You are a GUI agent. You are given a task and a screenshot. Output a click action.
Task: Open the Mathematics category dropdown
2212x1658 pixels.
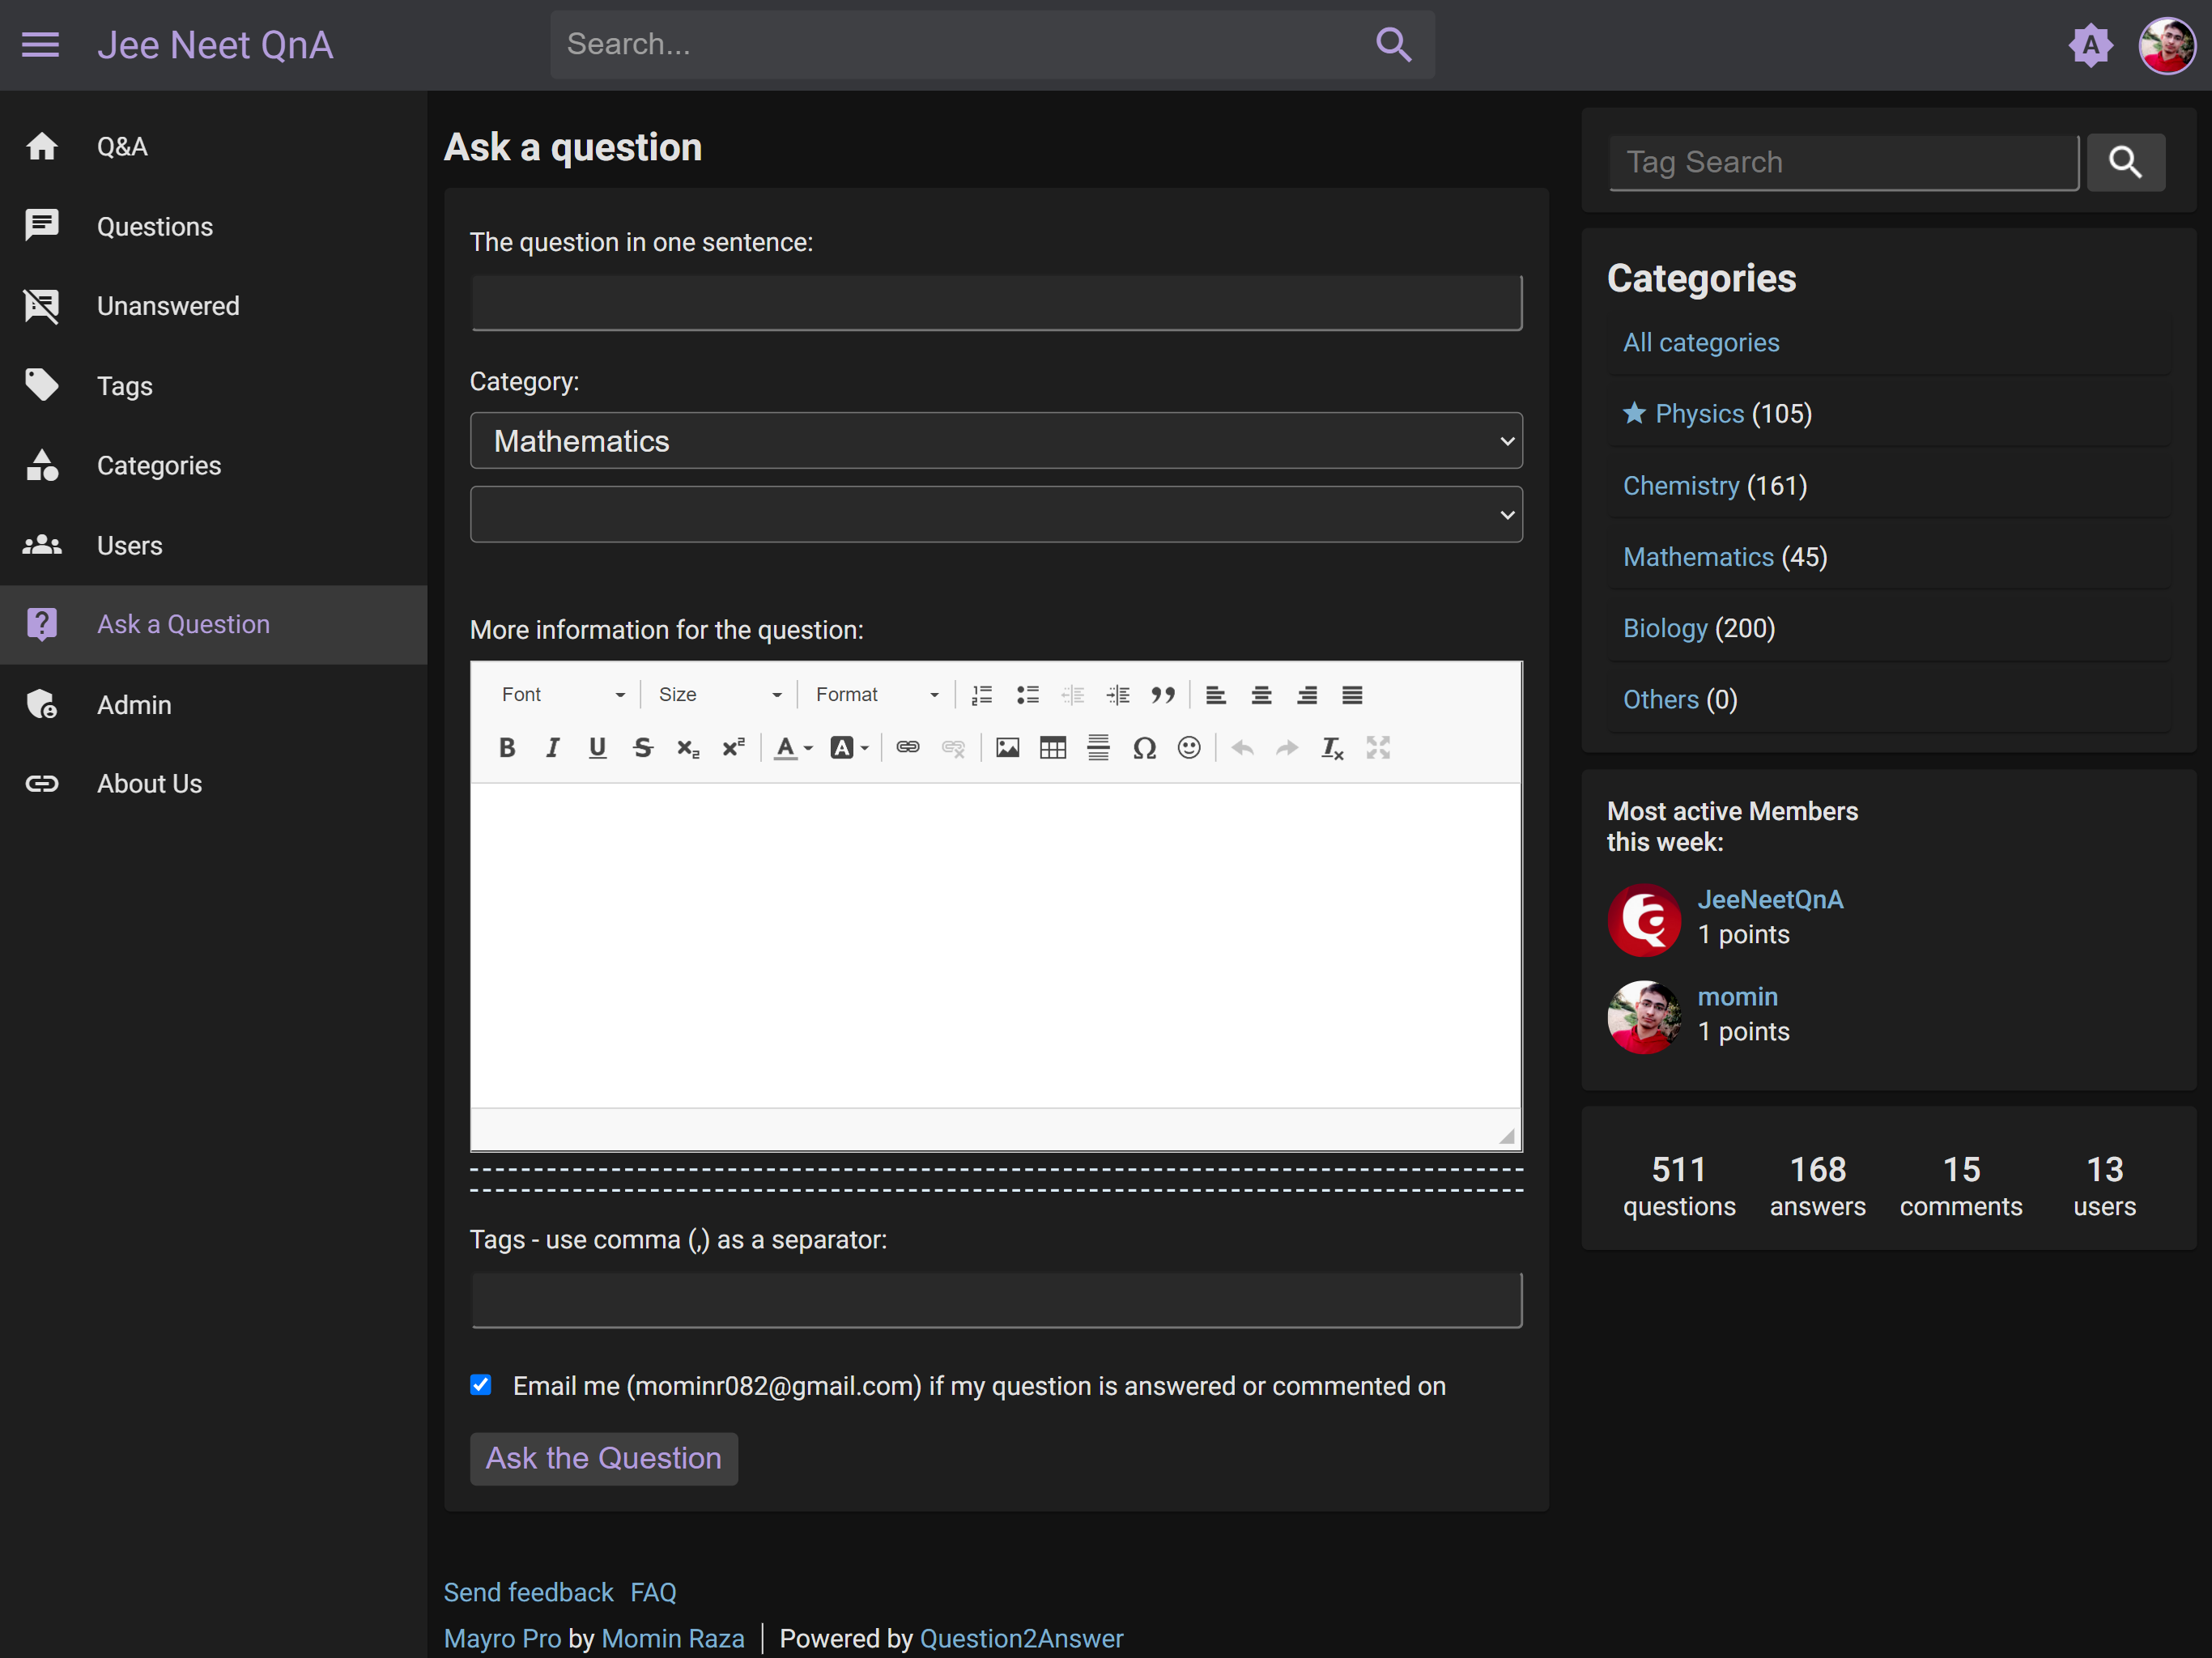(x=996, y=441)
